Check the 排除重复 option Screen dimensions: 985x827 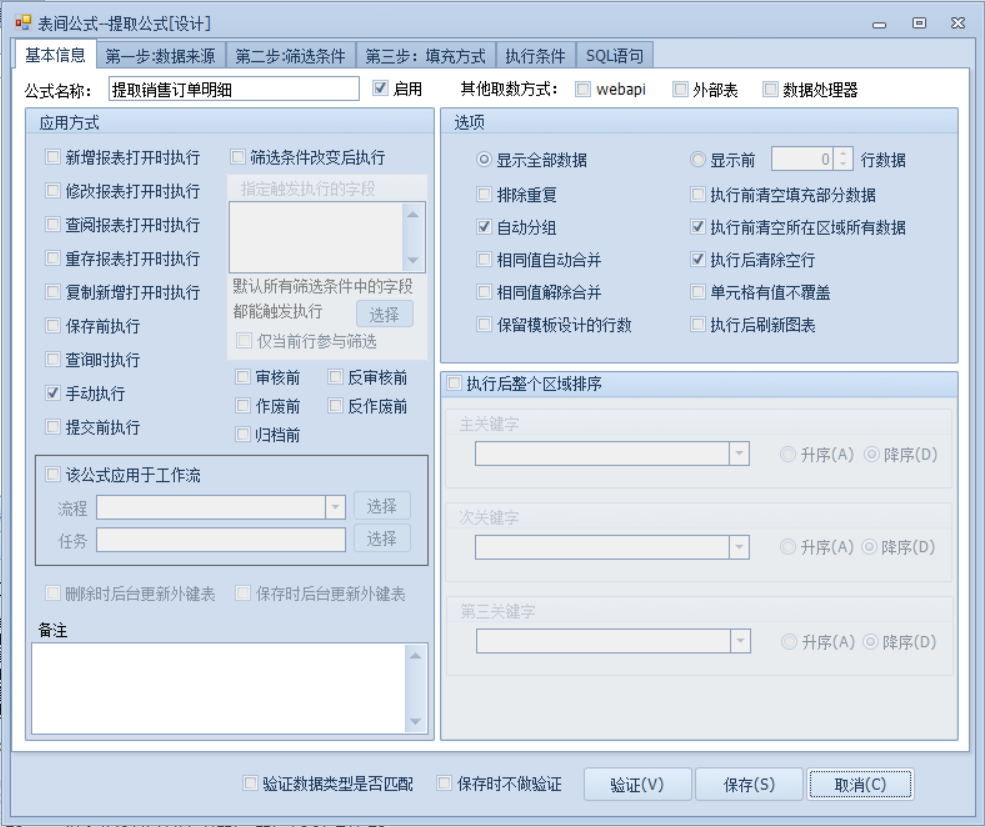point(485,195)
